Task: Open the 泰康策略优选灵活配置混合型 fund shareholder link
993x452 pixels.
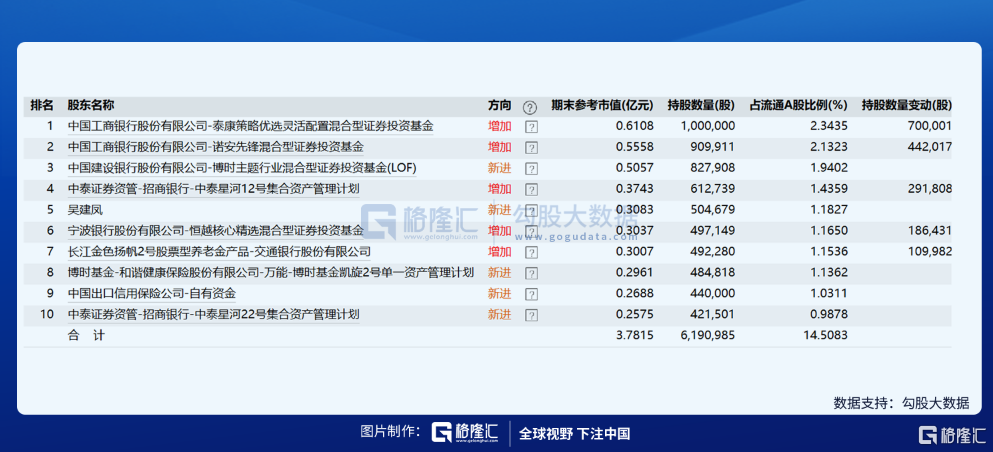Action: coord(250,127)
